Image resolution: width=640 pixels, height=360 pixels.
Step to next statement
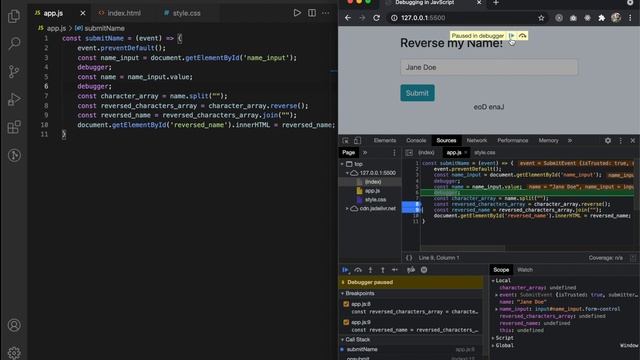coord(395,270)
